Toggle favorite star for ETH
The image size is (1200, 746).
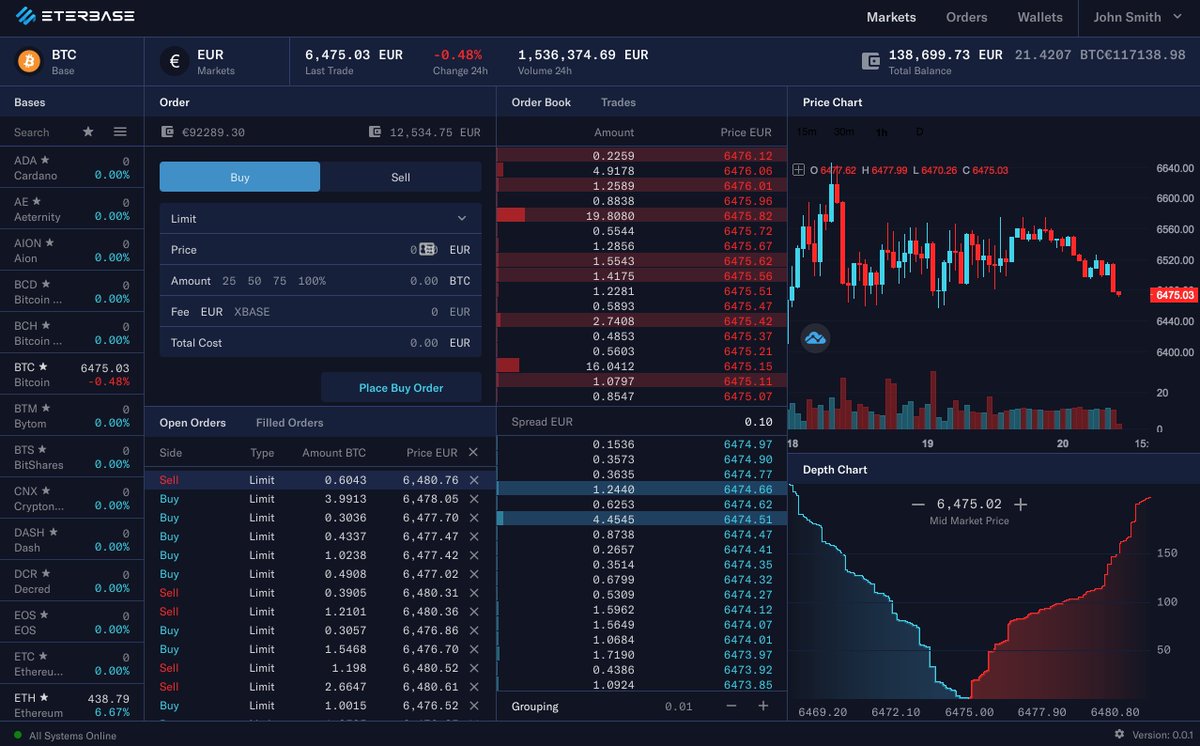tap(44, 697)
